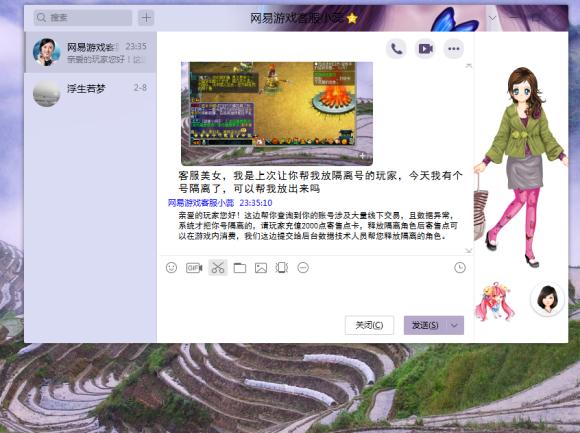Open the title bar dropdown chevron
This screenshot has width=580, height=433.
click(x=492, y=18)
